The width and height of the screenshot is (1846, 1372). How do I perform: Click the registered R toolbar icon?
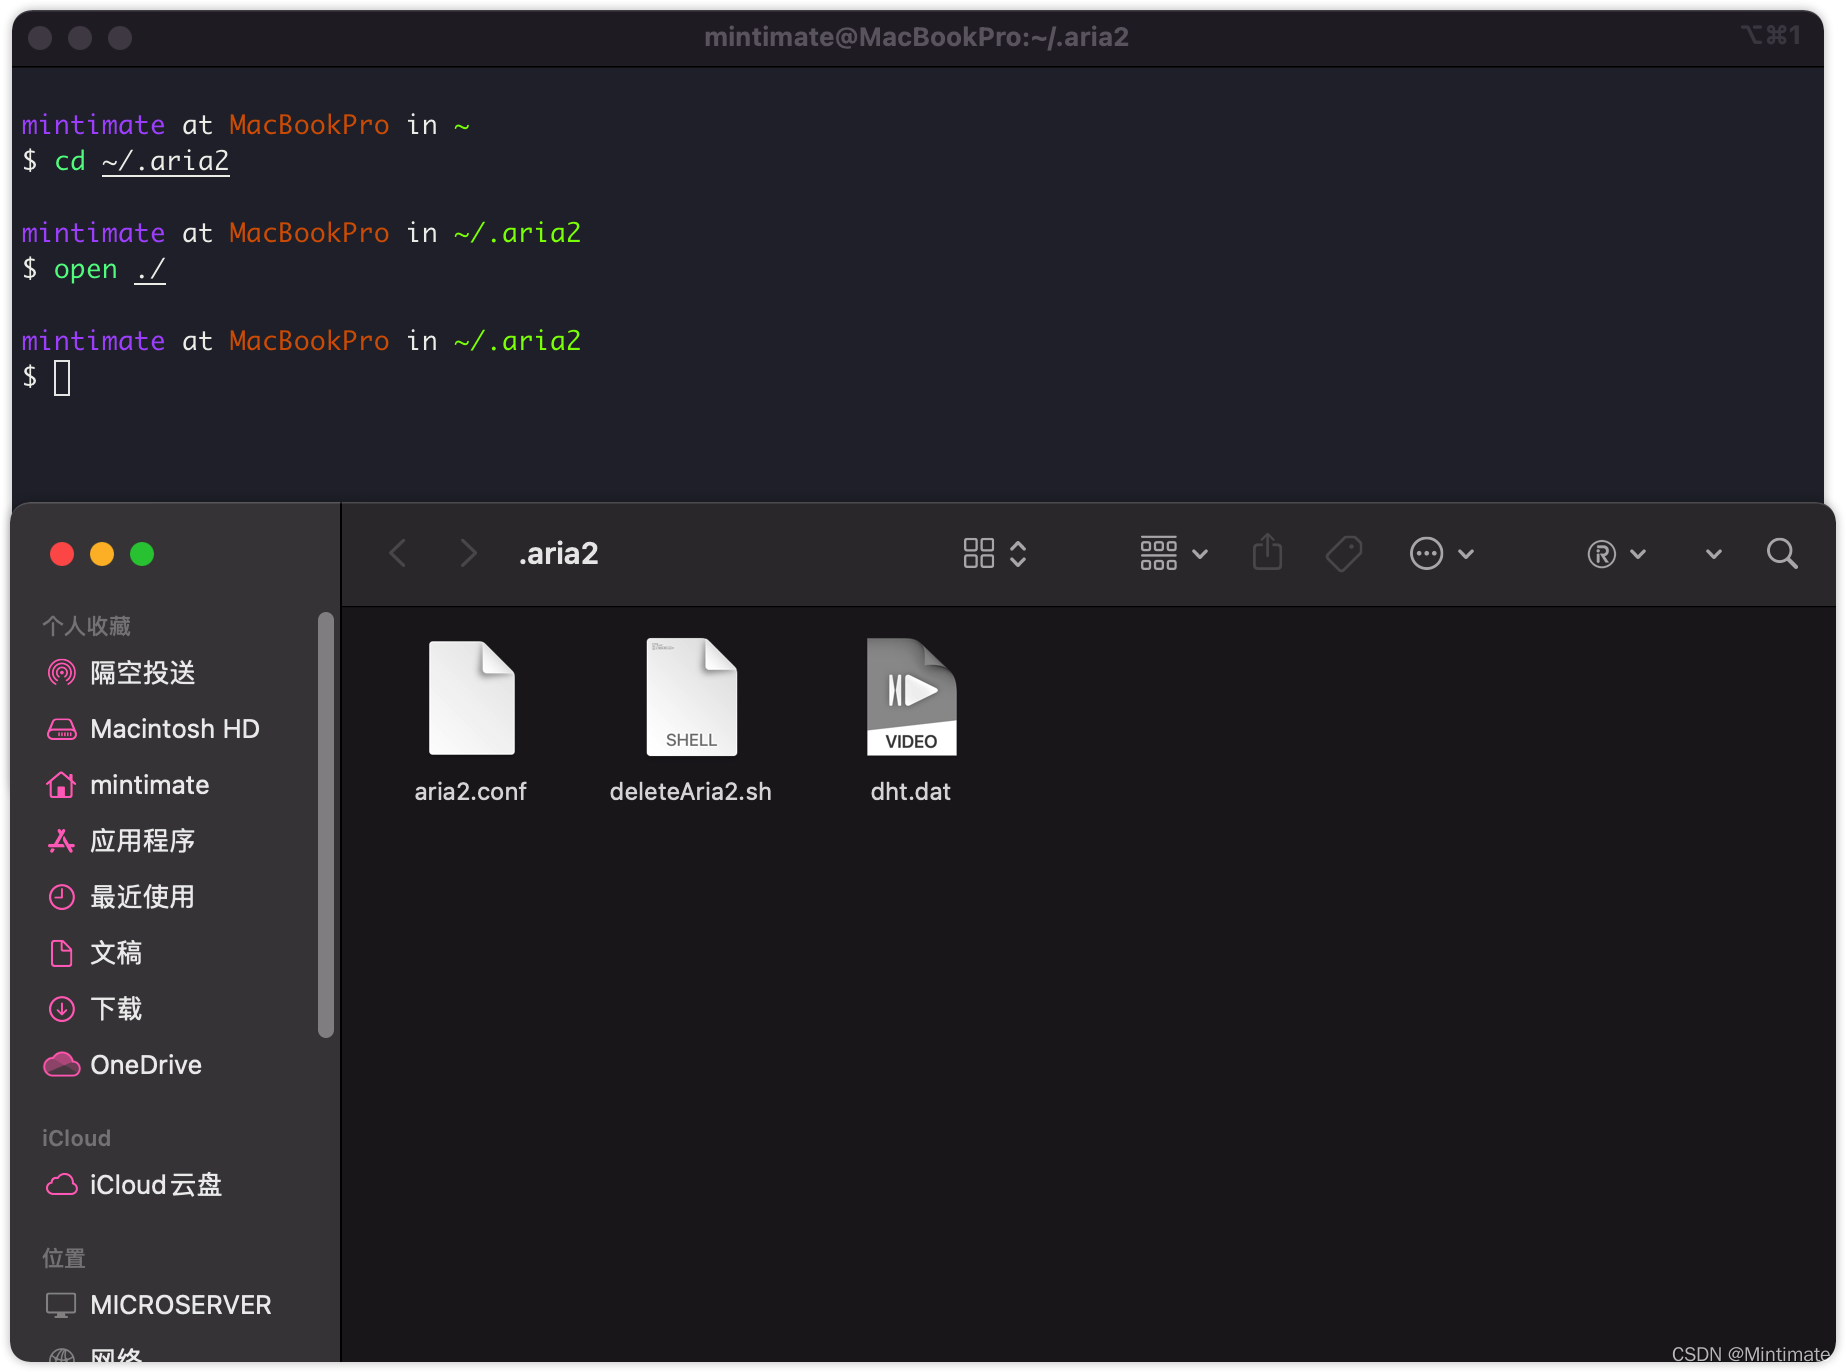pos(1601,554)
